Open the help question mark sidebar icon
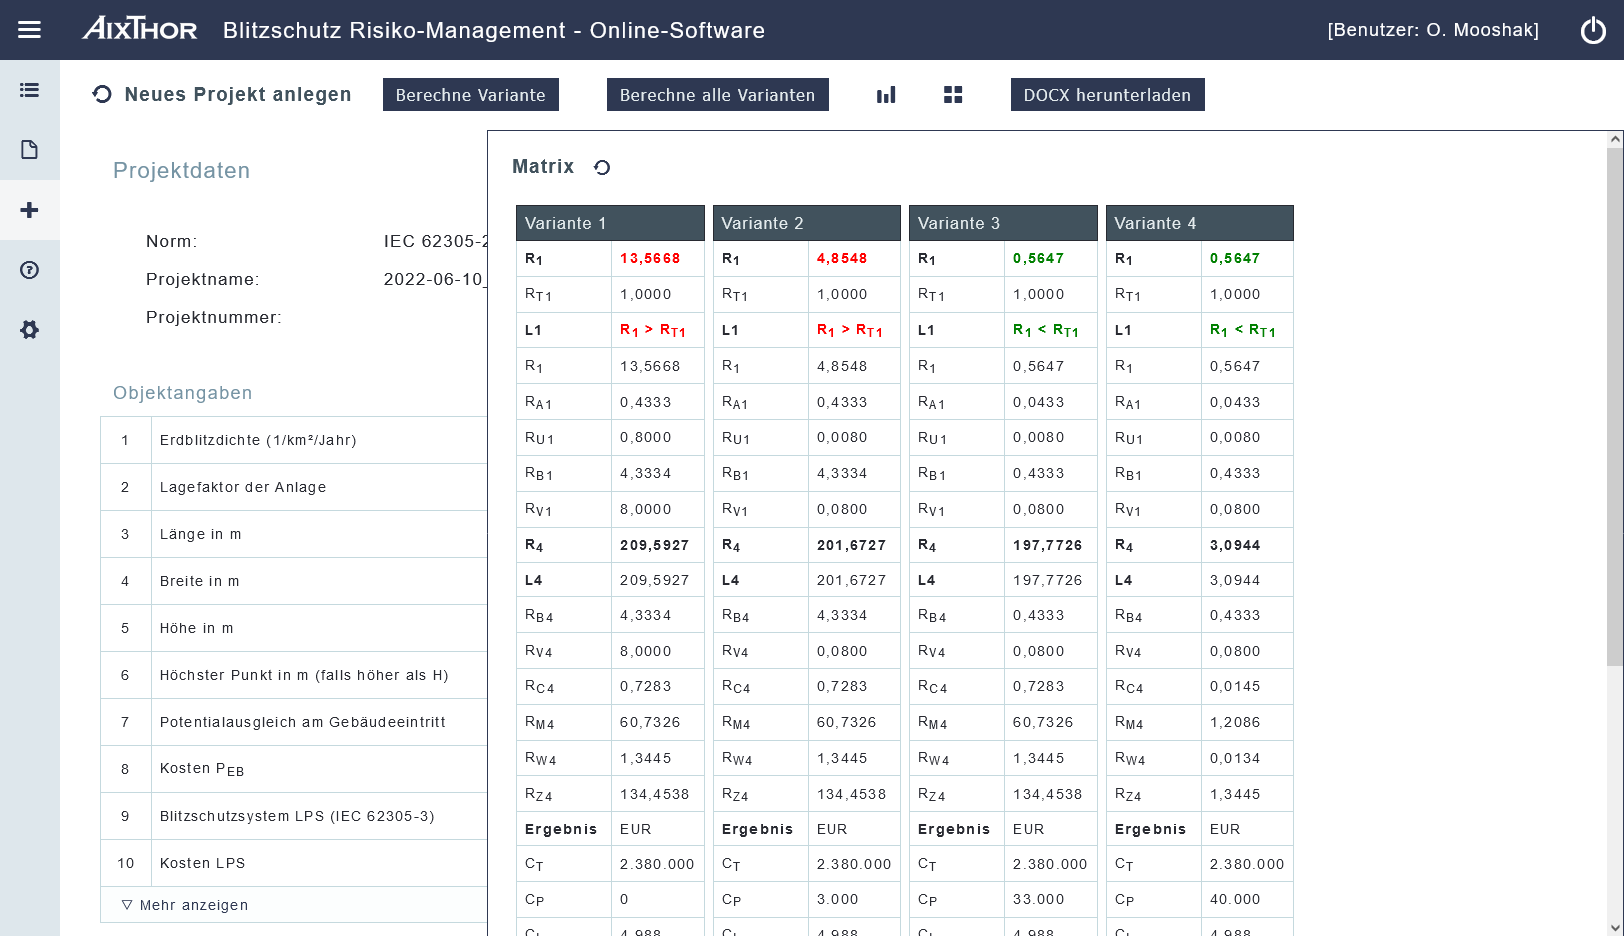Screen dimensions: 1624x936 pos(29,270)
